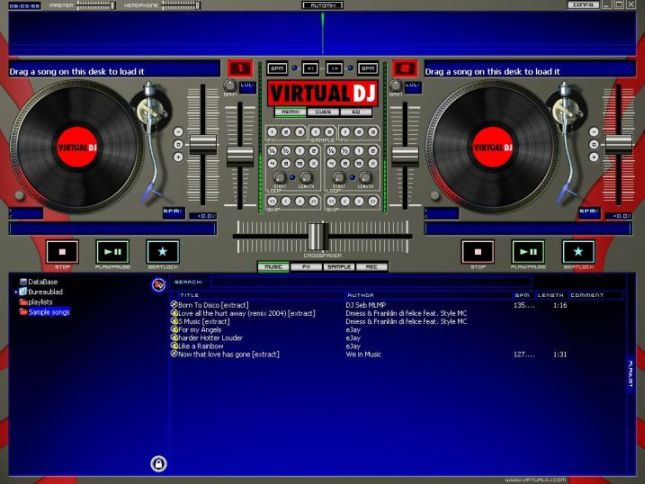
Task: Skip far backward (<<) on left deck
Action: tap(272, 201)
